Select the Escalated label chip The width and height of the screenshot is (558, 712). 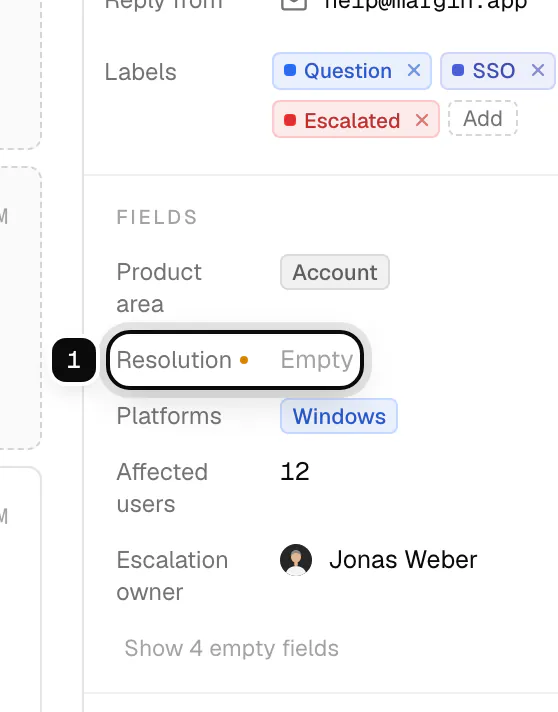coord(356,119)
